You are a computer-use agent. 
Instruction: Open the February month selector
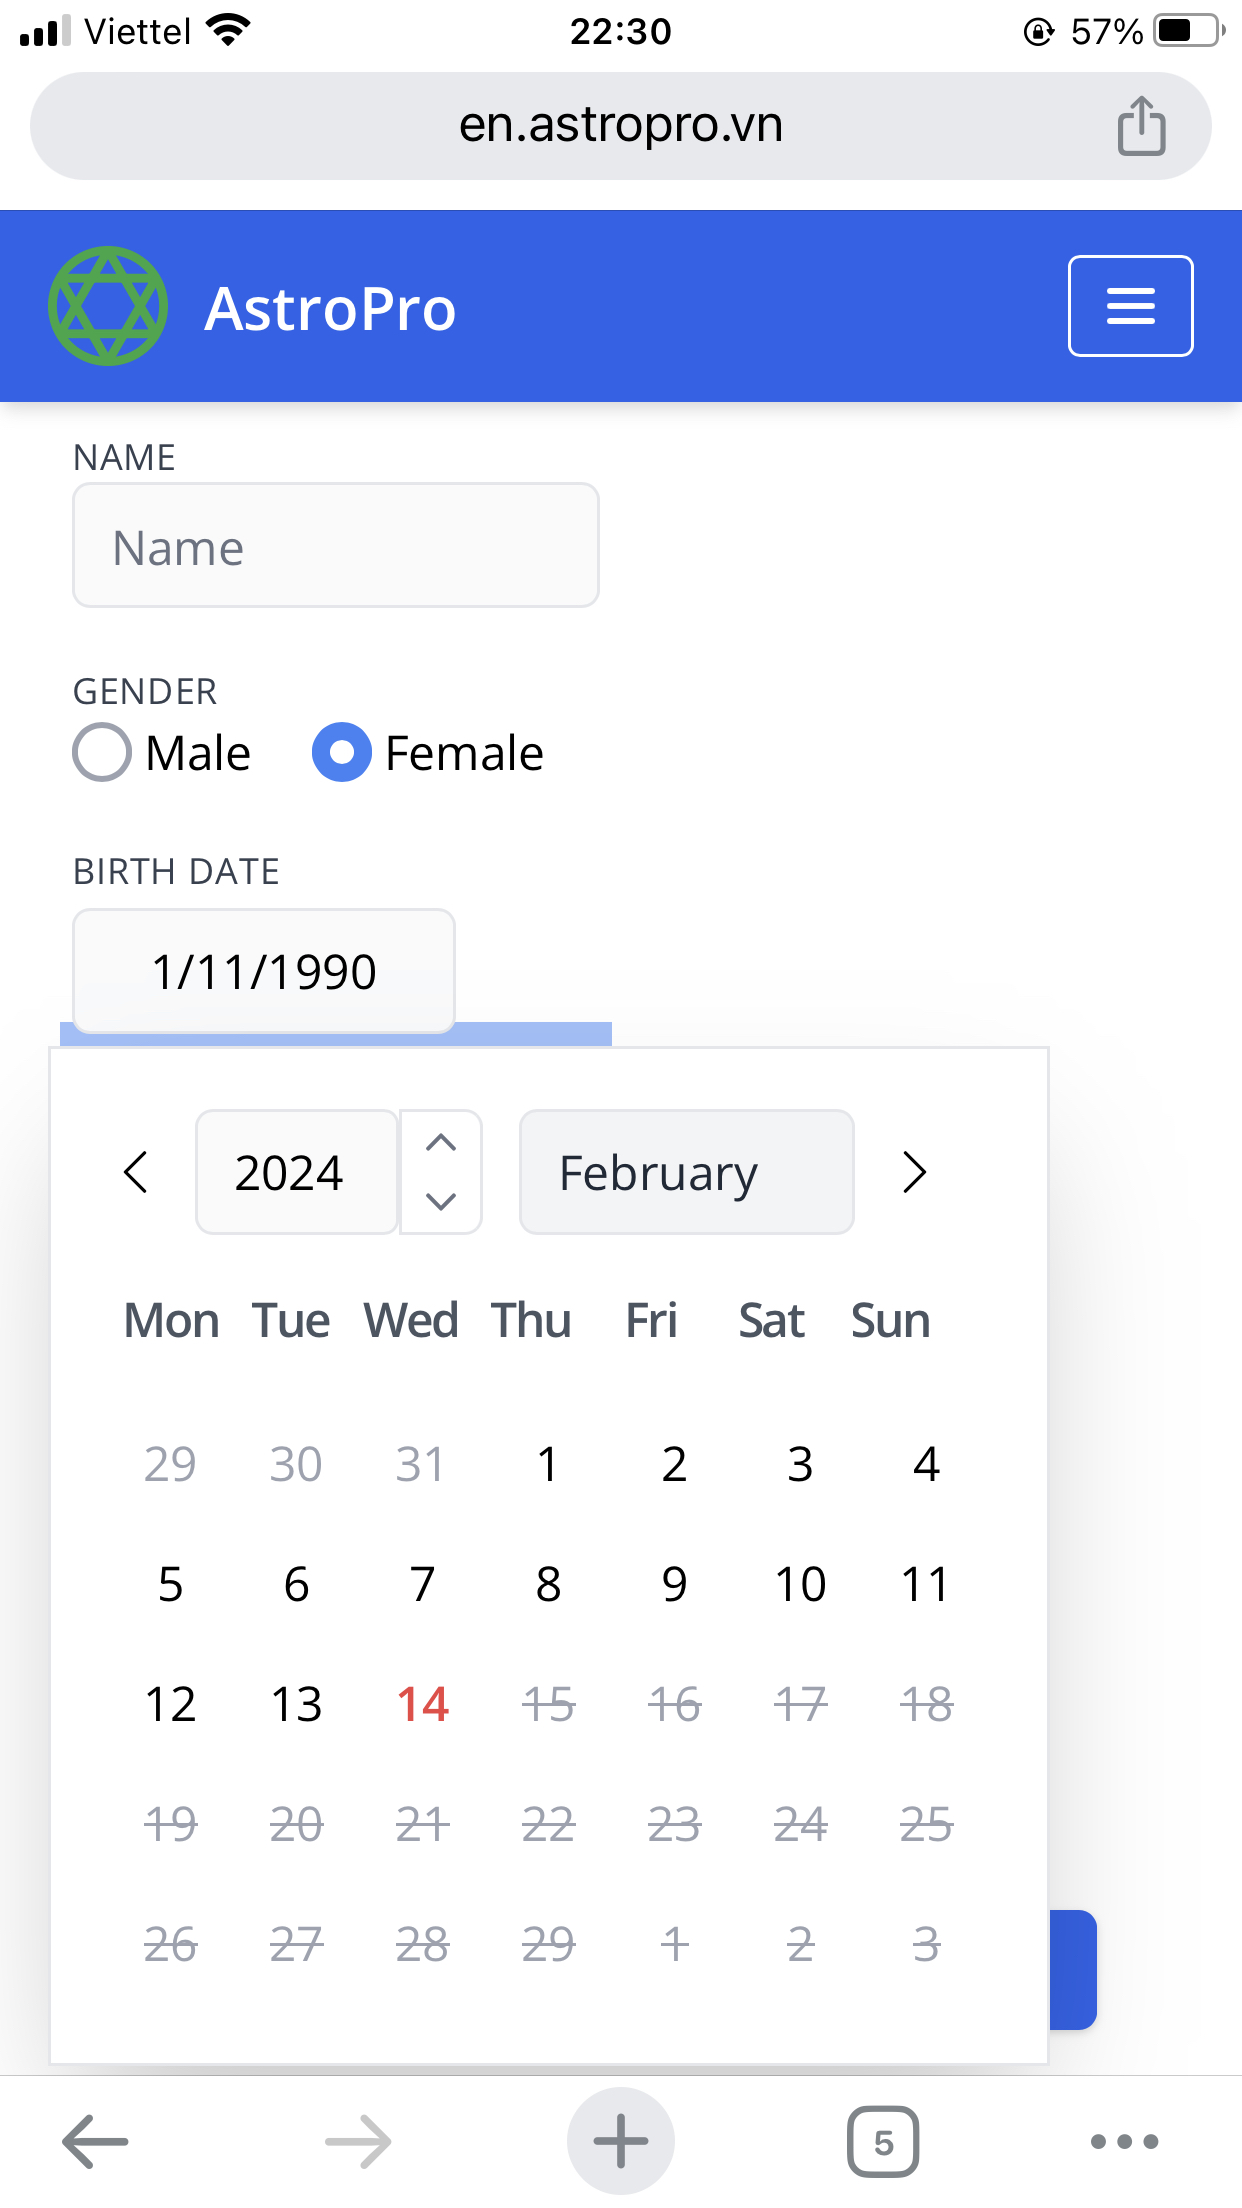click(x=686, y=1171)
